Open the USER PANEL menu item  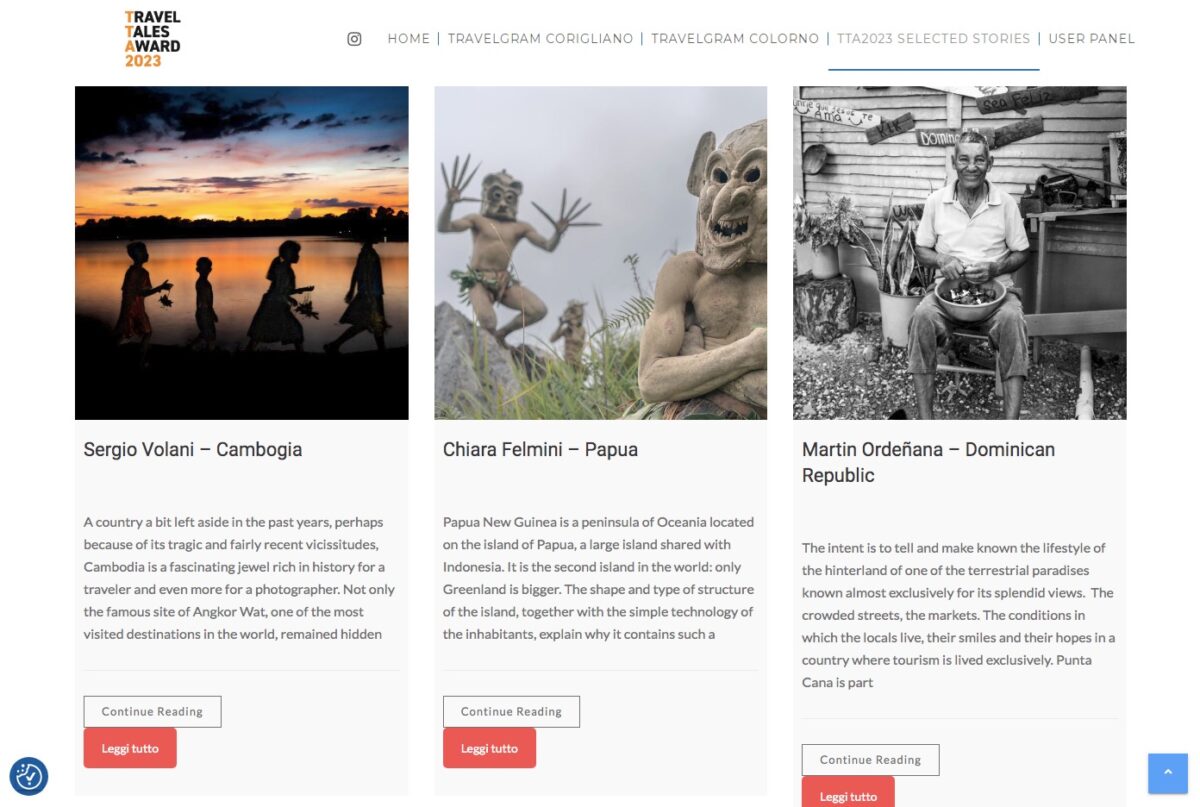coord(1091,39)
